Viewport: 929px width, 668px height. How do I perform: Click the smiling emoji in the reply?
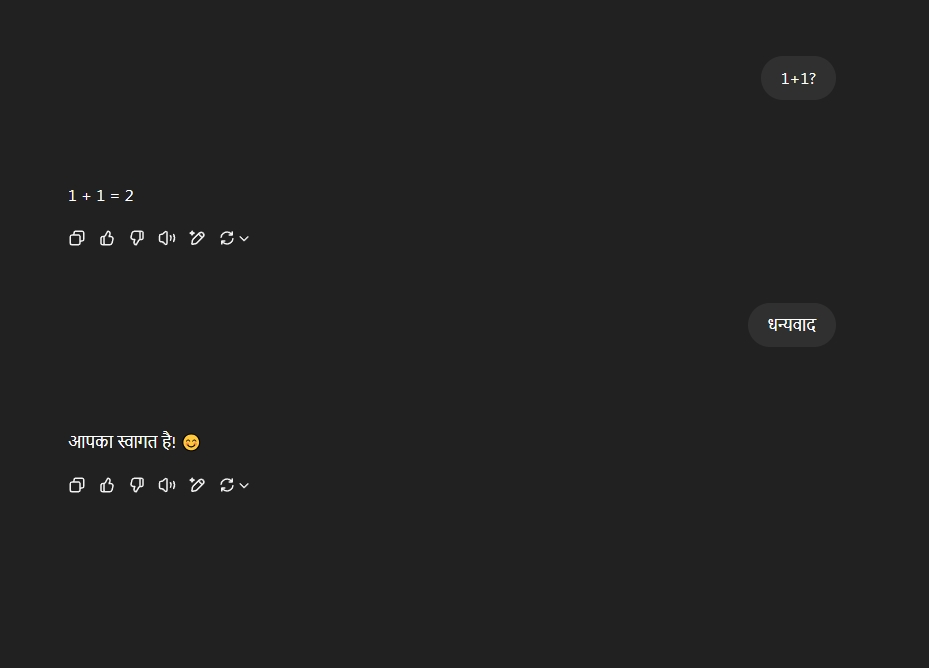pyautogui.click(x=191, y=442)
